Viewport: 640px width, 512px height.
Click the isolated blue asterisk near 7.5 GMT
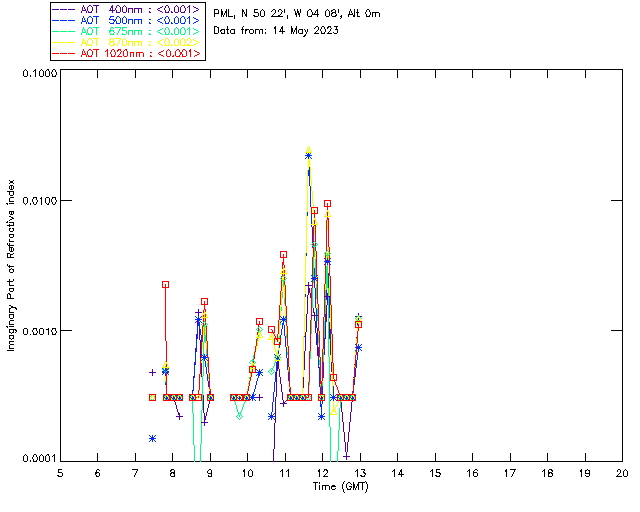(152, 438)
